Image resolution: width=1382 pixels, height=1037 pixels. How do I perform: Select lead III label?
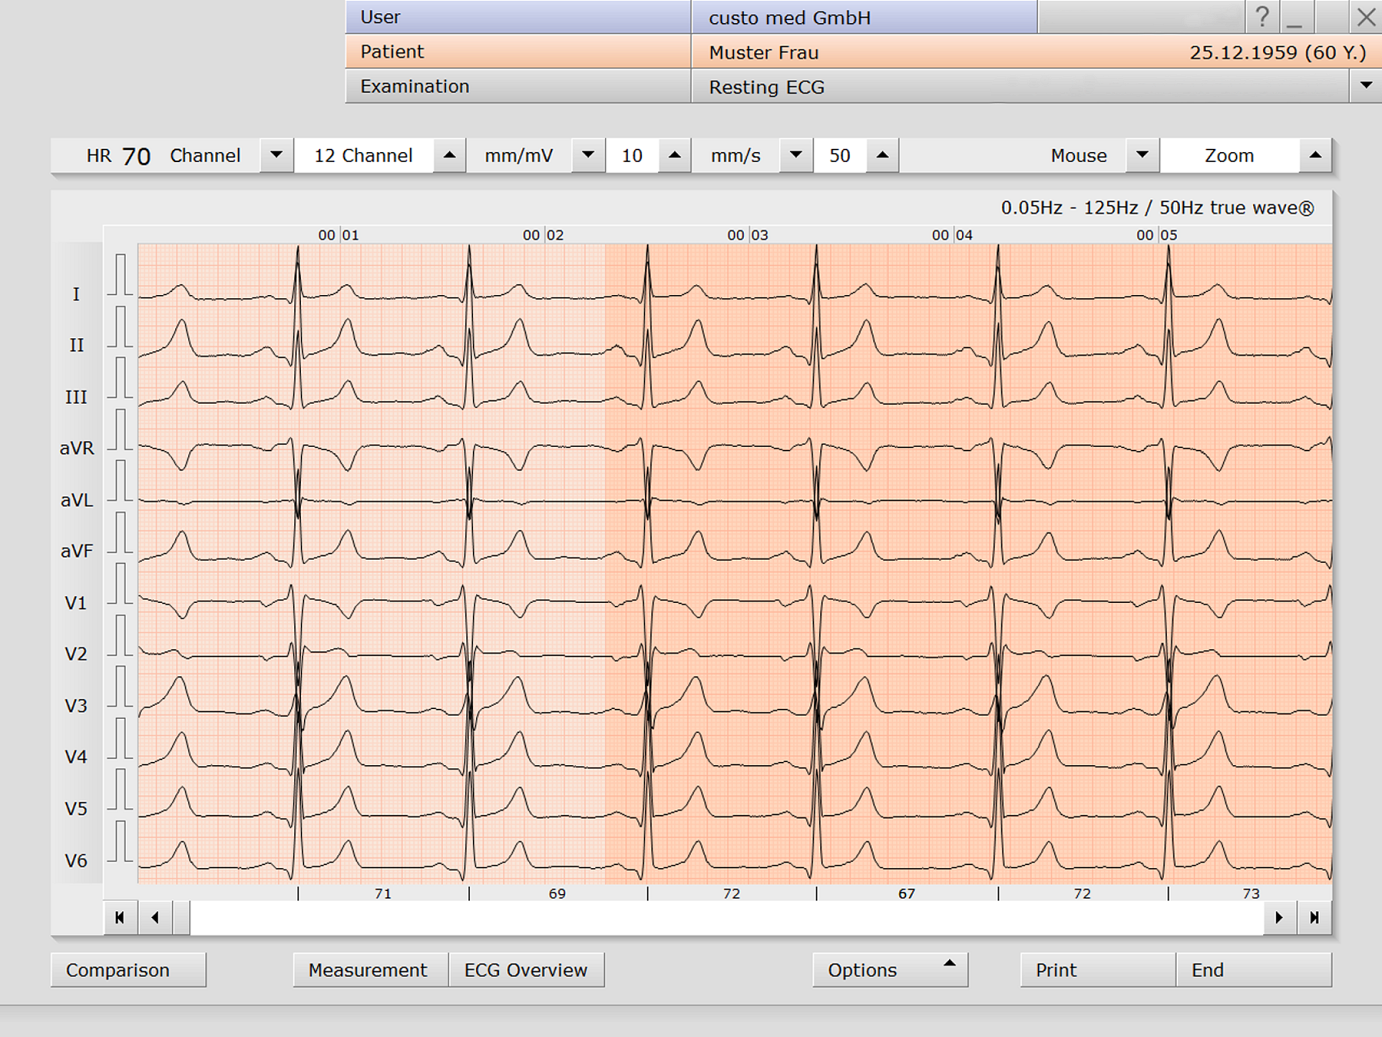pos(76,397)
